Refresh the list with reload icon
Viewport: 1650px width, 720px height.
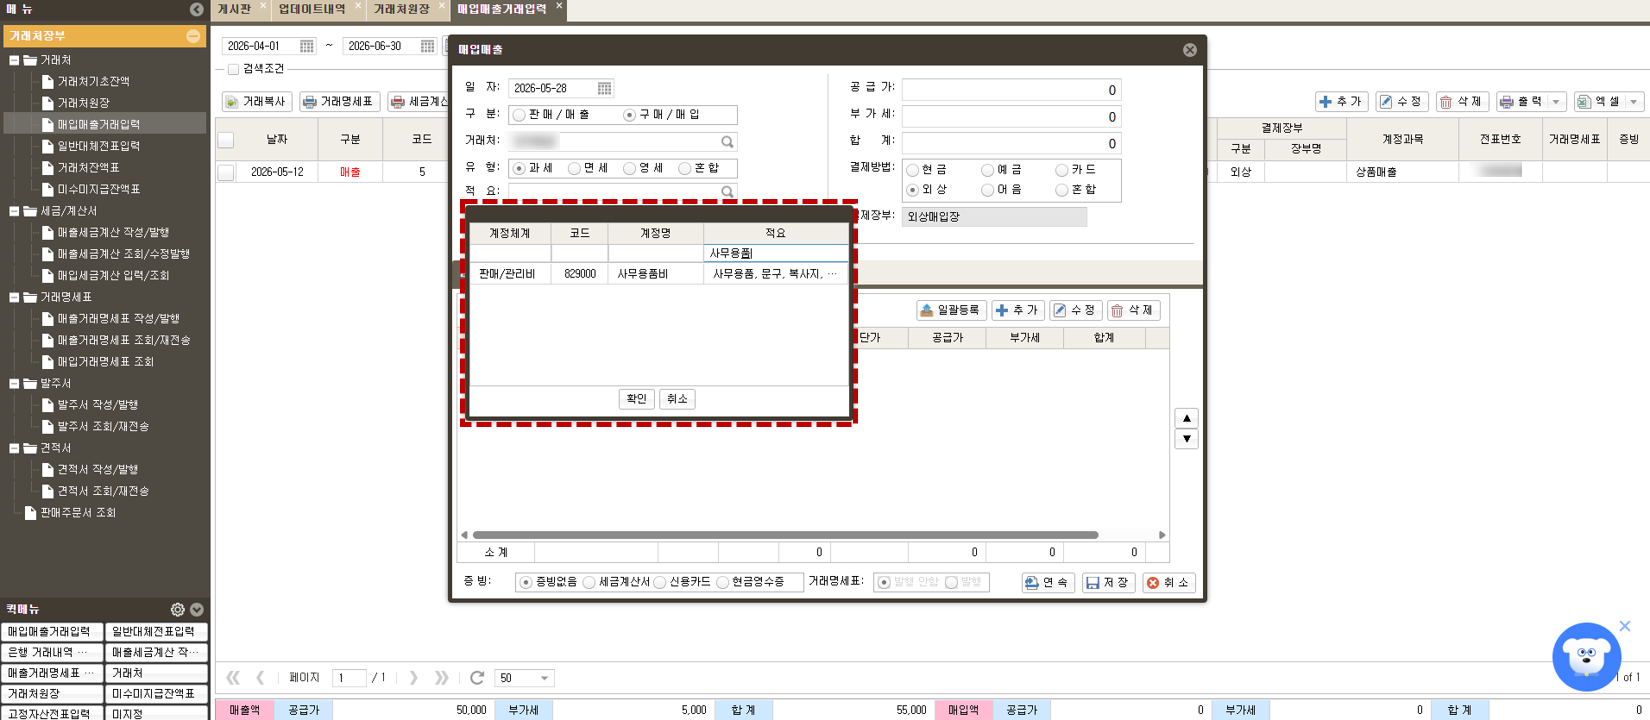pos(477,678)
